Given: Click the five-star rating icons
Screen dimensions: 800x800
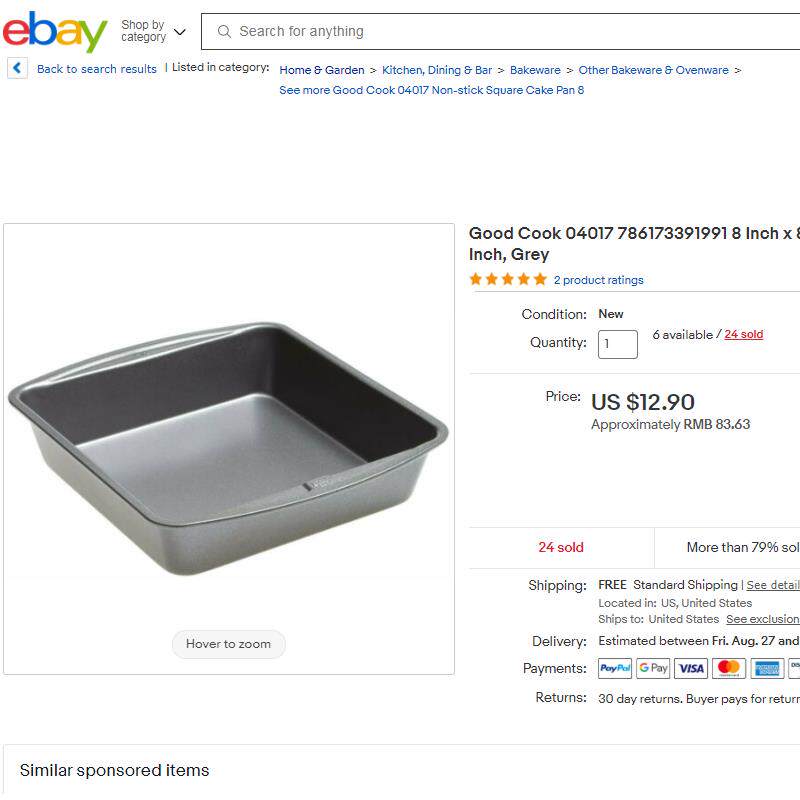Looking at the screenshot, I should point(508,280).
